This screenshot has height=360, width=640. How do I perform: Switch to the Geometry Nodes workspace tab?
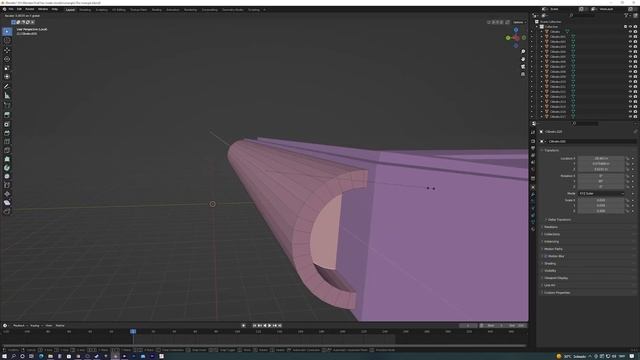click(x=233, y=9)
